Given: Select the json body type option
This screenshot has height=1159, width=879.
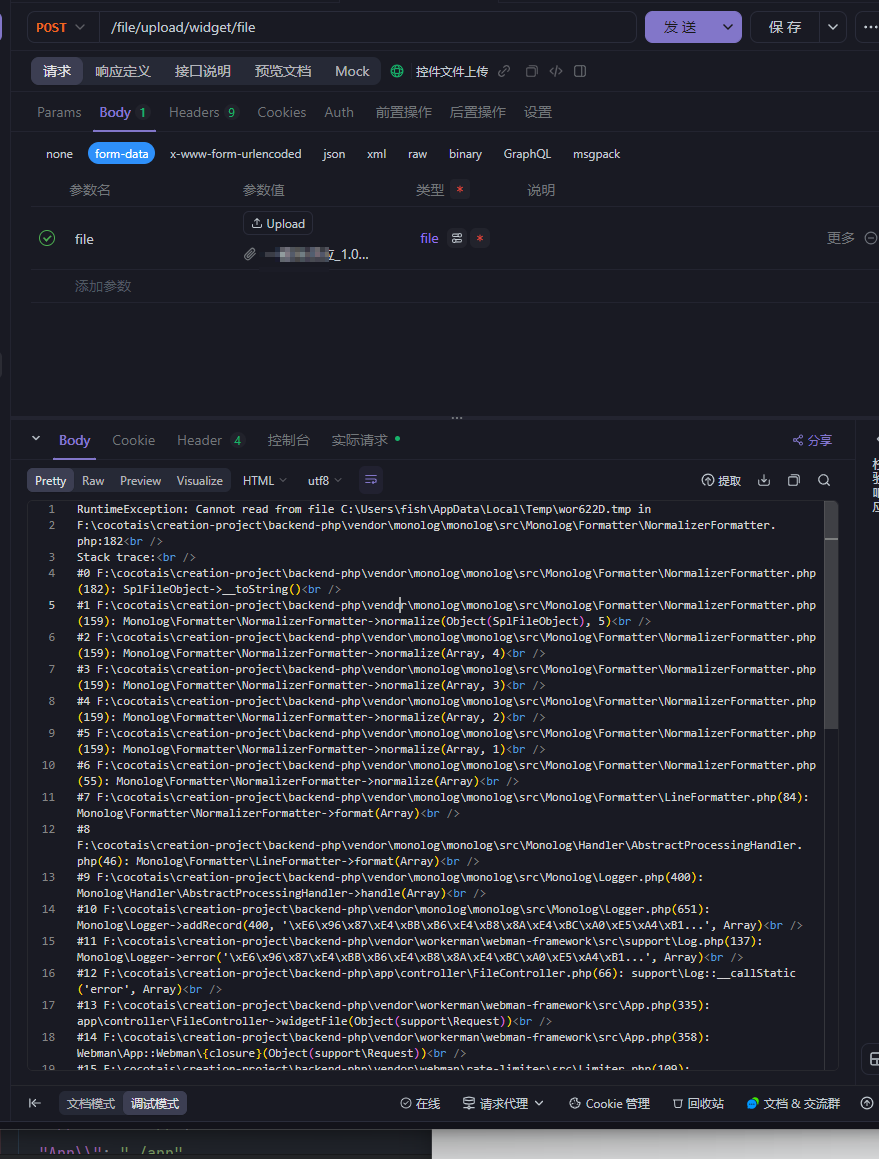Looking at the screenshot, I should (x=333, y=154).
